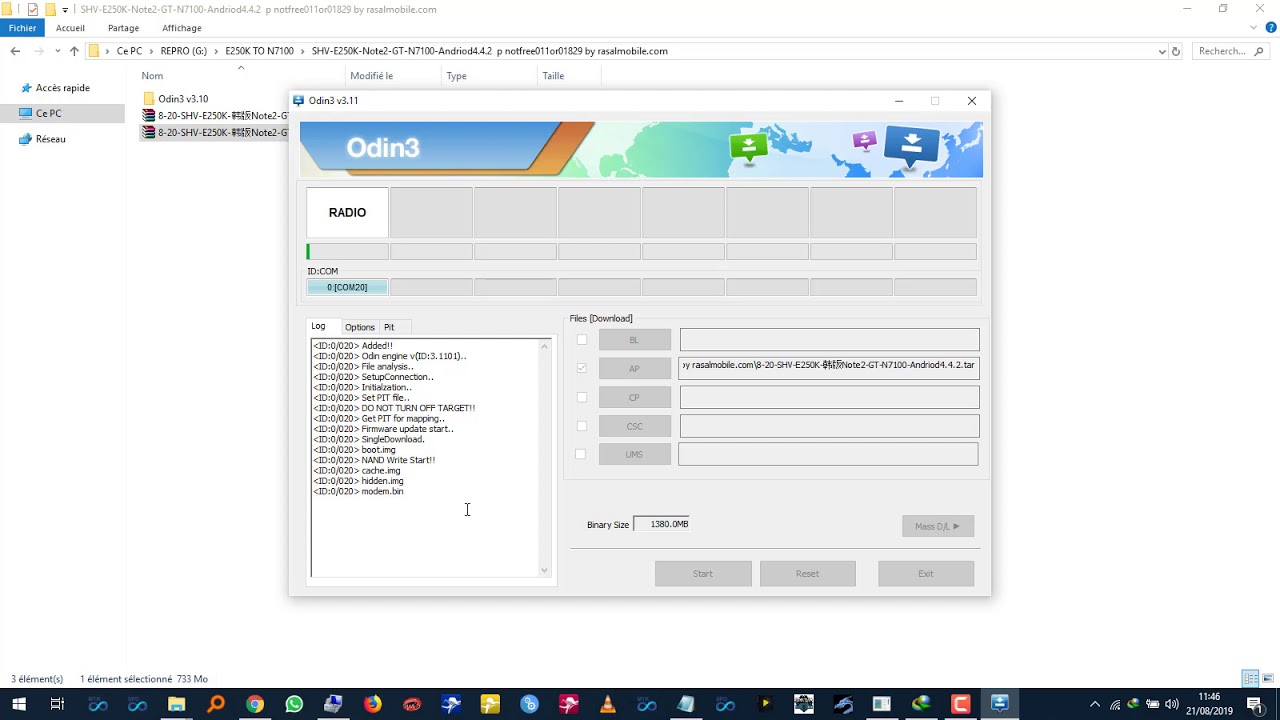
Task: Launch Firefox from the taskbar
Action: (x=372, y=704)
